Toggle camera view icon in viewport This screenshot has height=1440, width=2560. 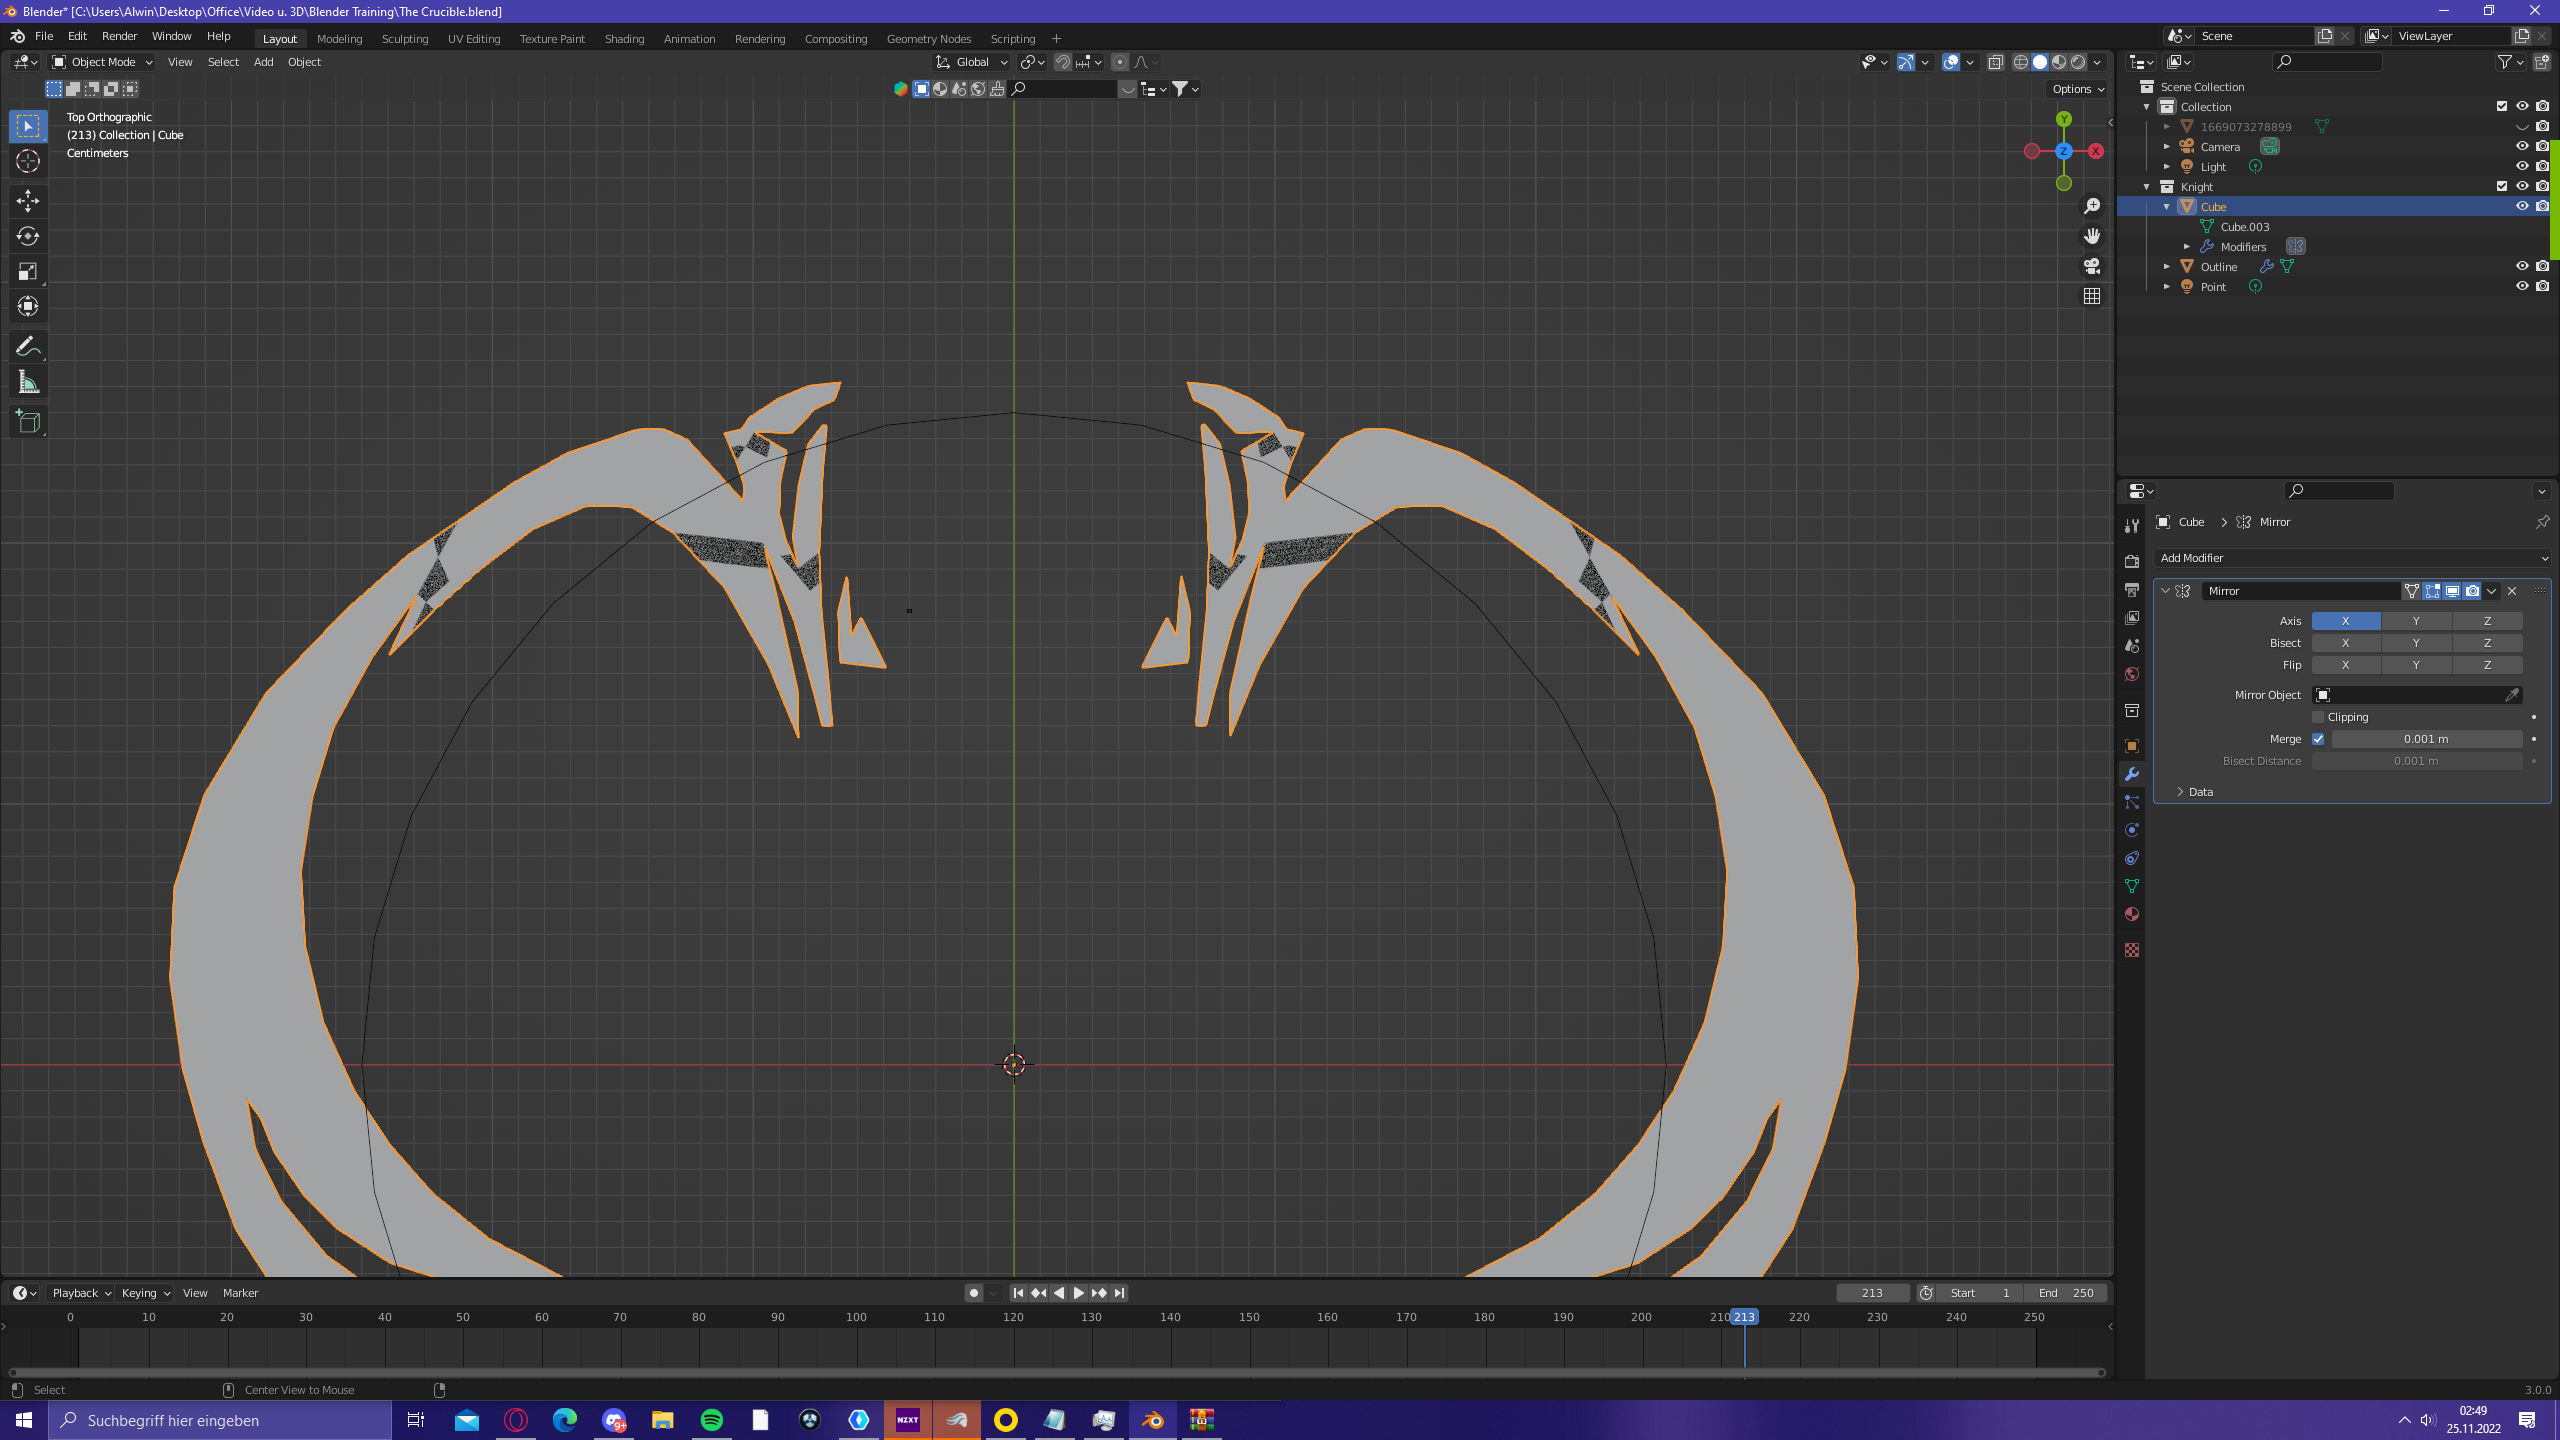pos(2091,266)
